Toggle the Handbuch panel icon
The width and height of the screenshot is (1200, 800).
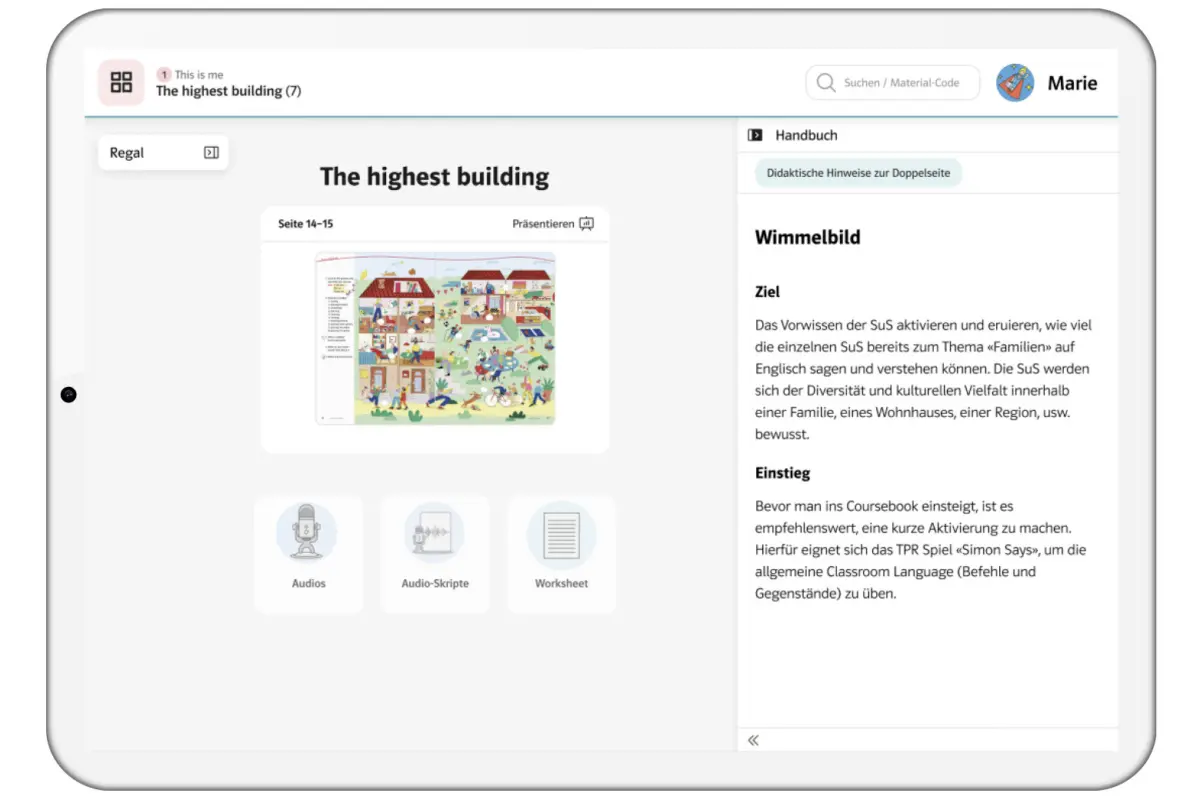pos(755,135)
